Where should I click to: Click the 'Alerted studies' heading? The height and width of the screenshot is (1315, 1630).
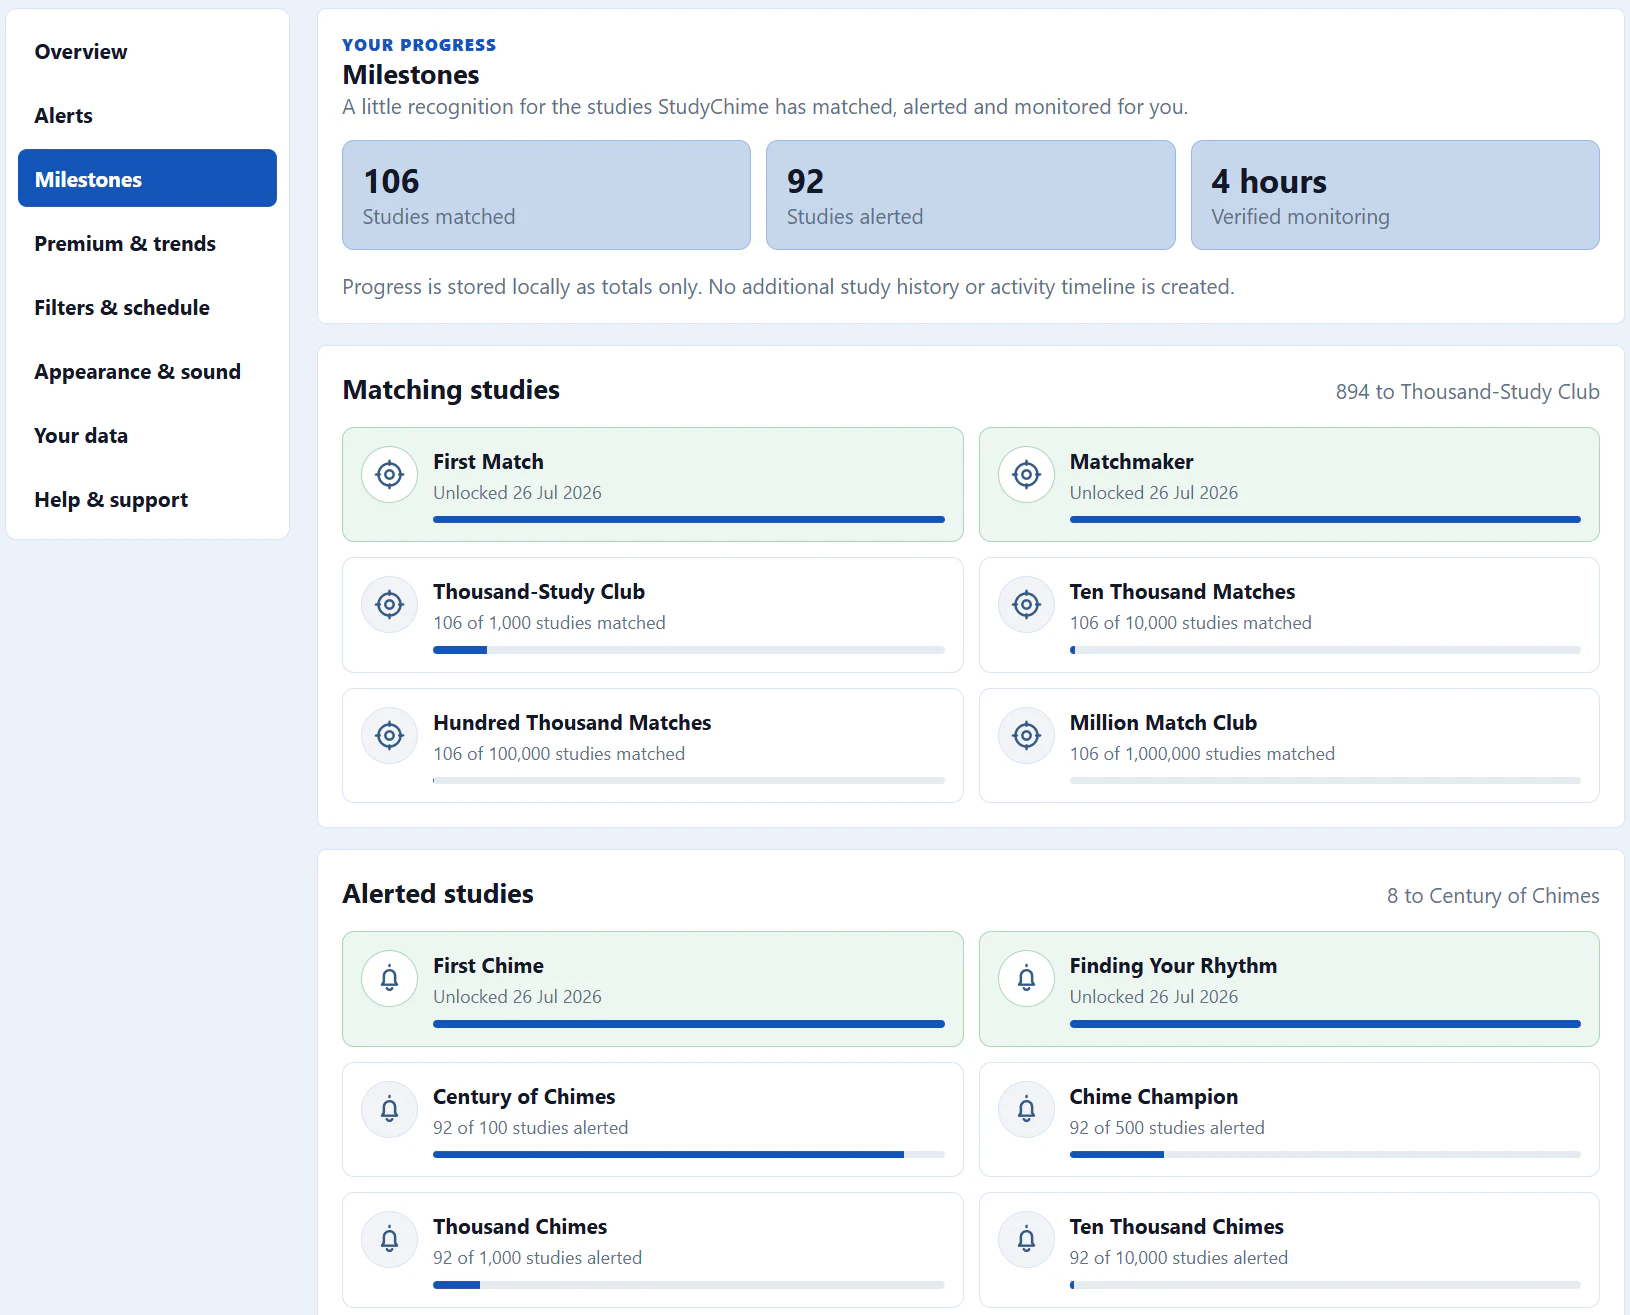(438, 894)
